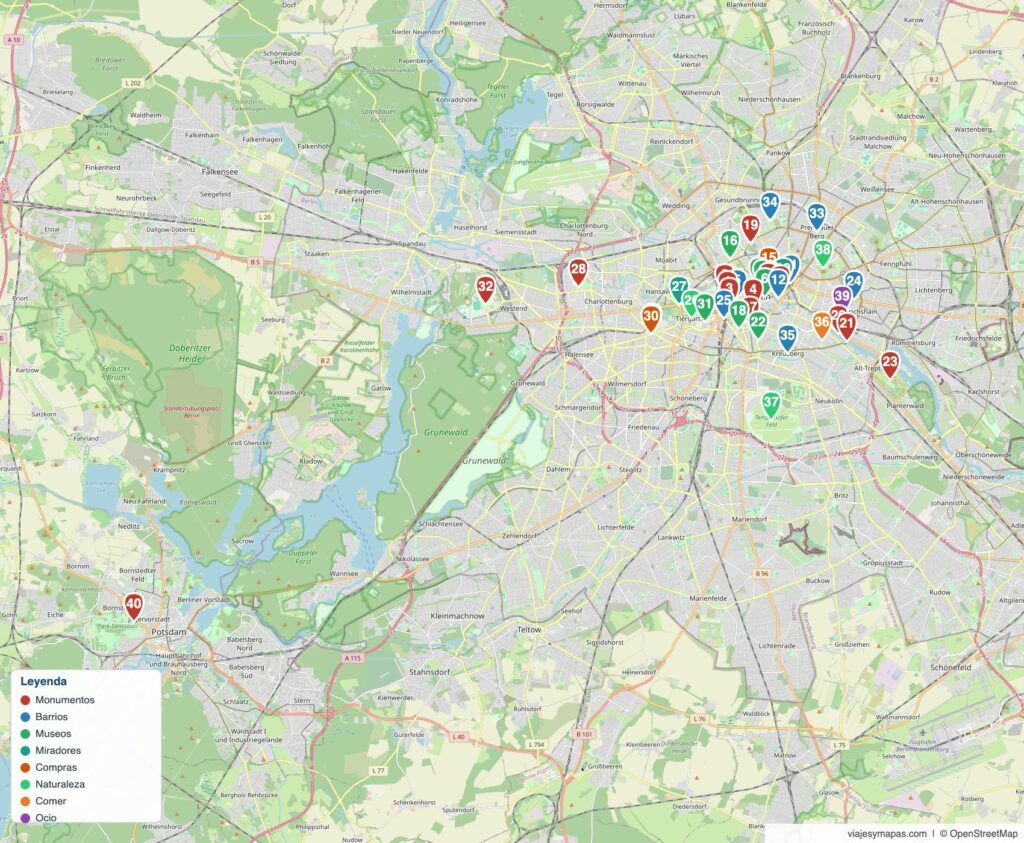Viewport: 1024px width, 843px height.
Task: Select blue district marker 12
Action: click(778, 281)
